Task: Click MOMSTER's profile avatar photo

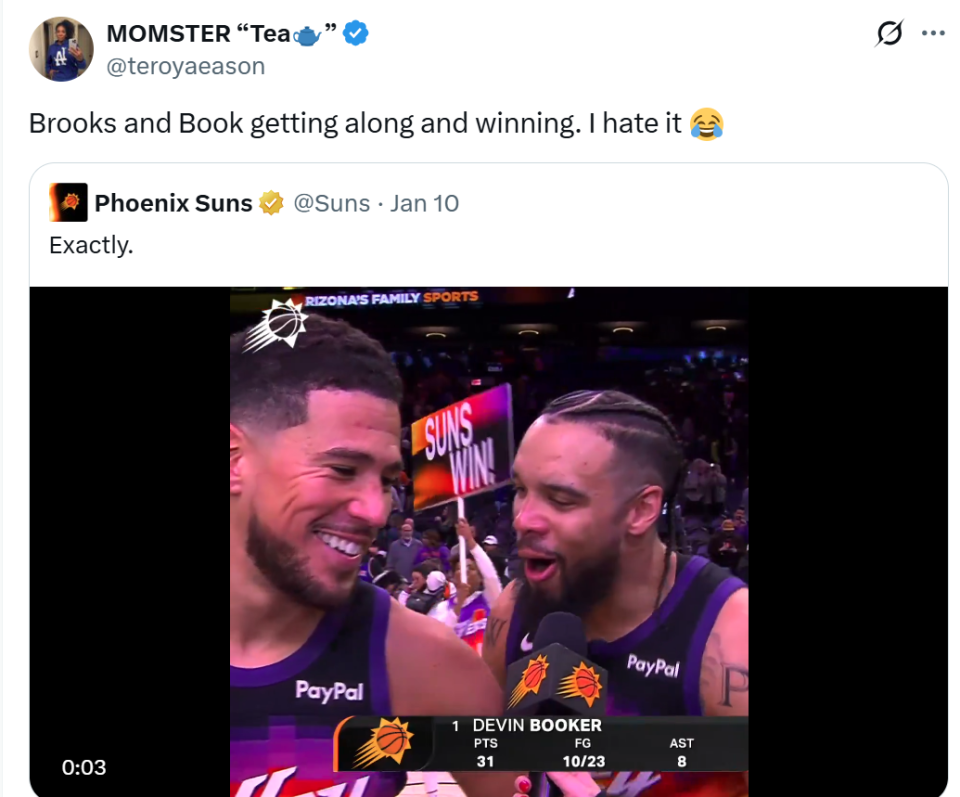Action: point(61,49)
